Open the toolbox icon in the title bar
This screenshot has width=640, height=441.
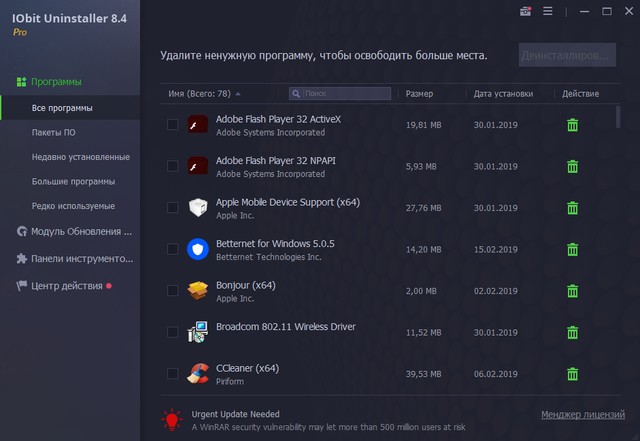[526, 12]
